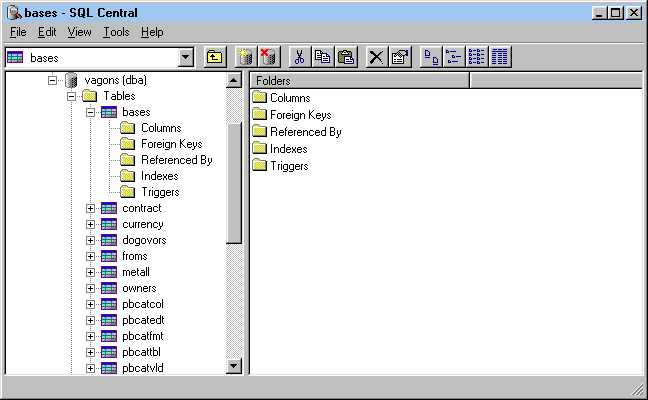Open the View menu
This screenshot has width=648, height=400.
pos(79,32)
